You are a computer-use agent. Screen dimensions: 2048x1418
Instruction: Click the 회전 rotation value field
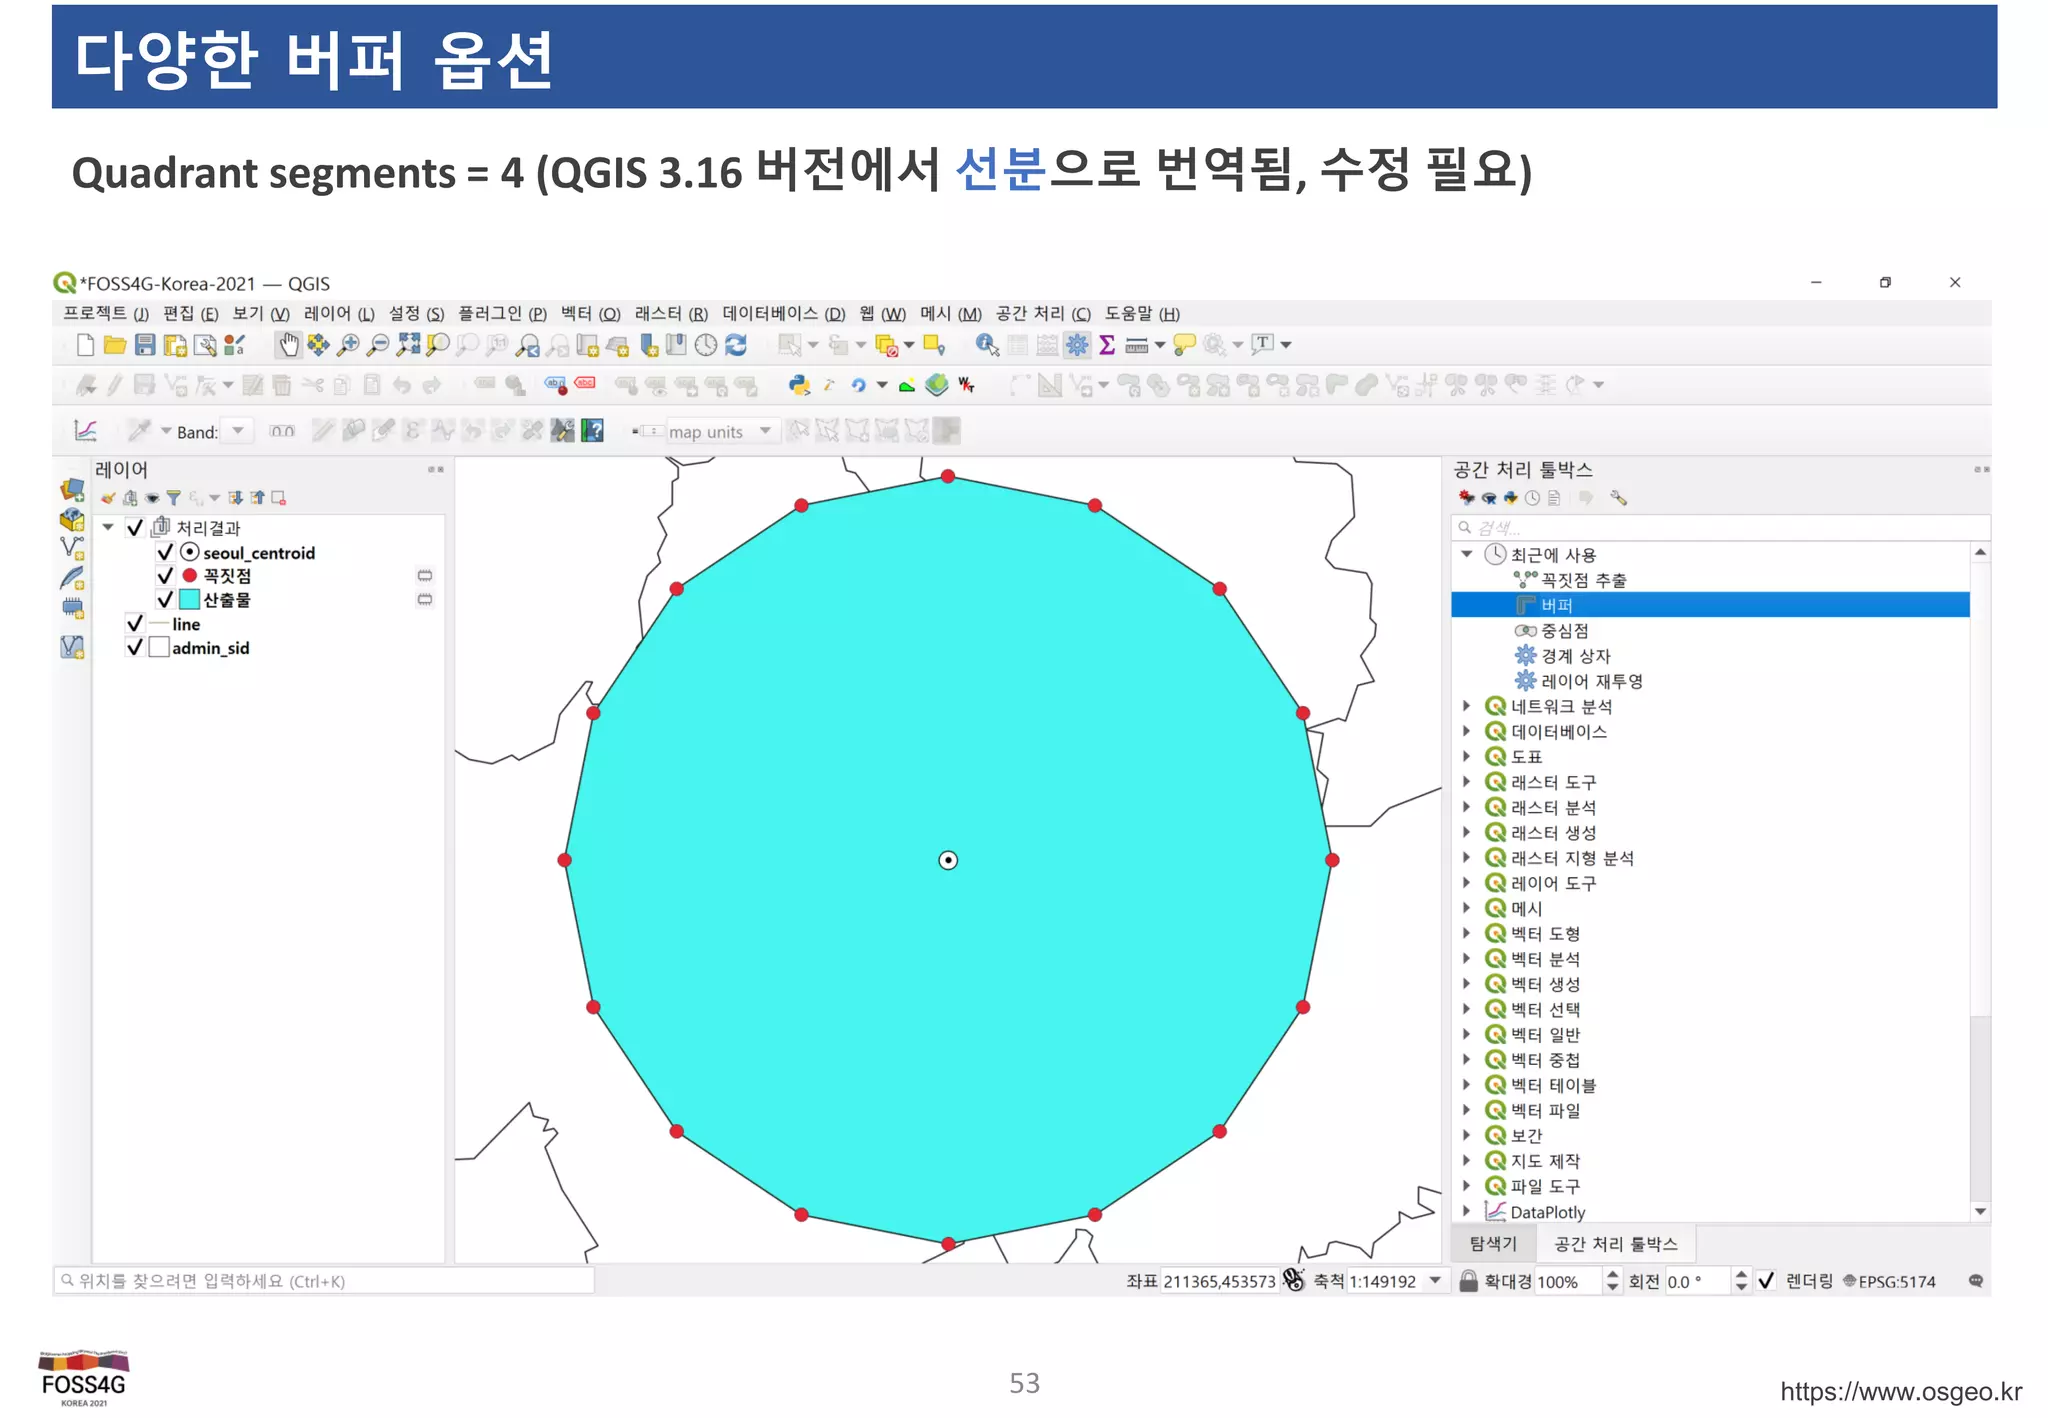(x=1696, y=1281)
